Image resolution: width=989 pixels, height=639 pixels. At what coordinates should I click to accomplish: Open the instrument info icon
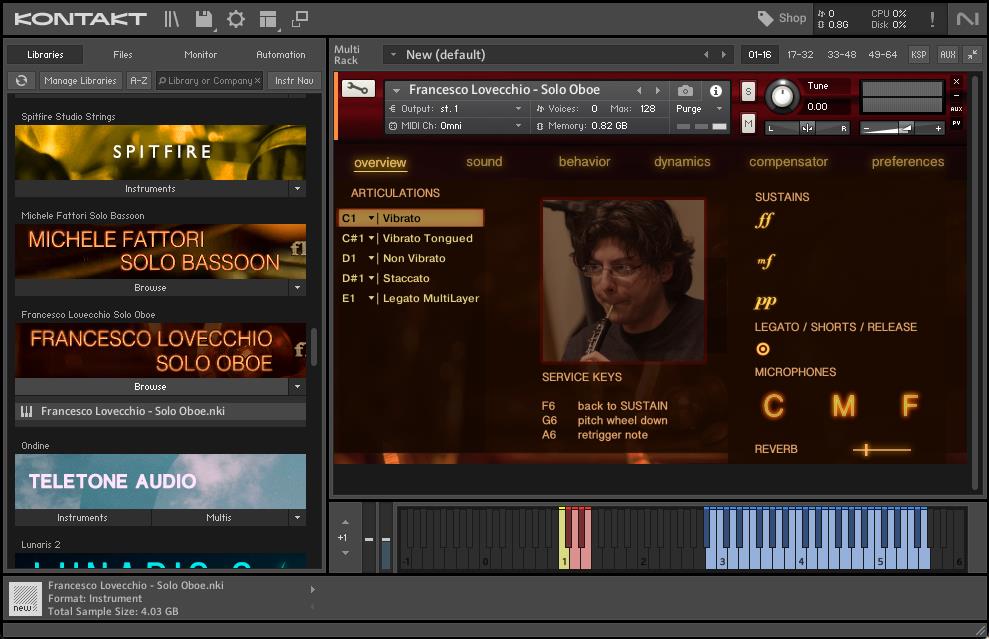click(715, 91)
